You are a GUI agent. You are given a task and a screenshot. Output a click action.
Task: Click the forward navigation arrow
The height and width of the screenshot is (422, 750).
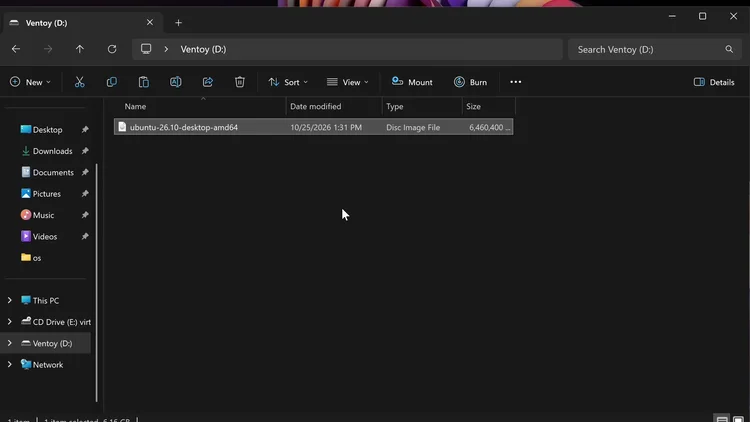pos(48,49)
